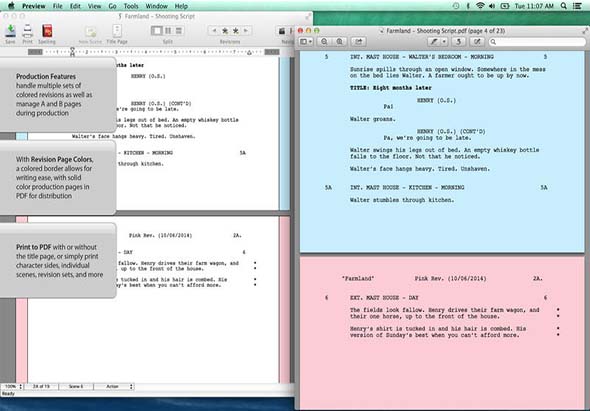Click the left indent marker on ruler
The image size is (590, 411).
pyautogui.click(x=72, y=52)
